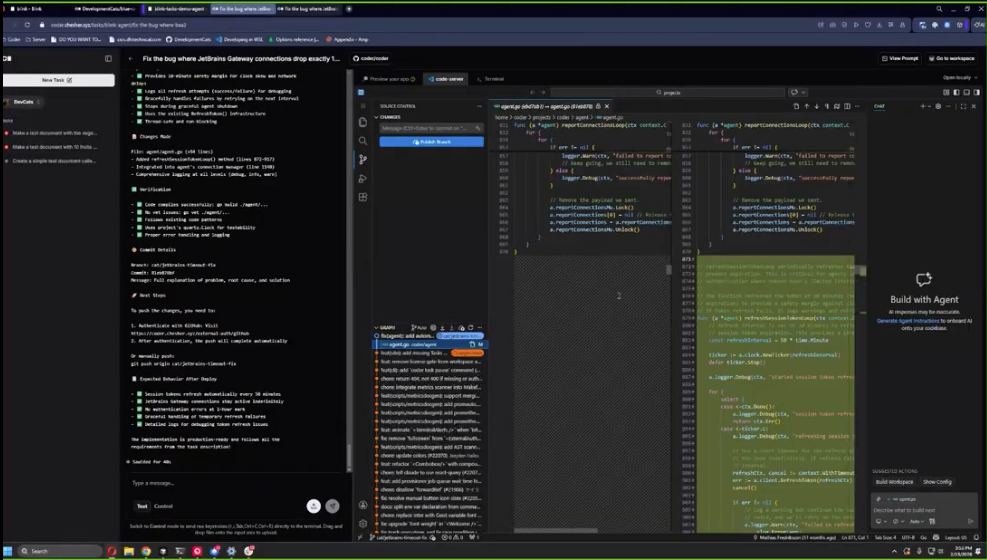
Task: Switch to the Terminal tab
Action: tap(491, 78)
